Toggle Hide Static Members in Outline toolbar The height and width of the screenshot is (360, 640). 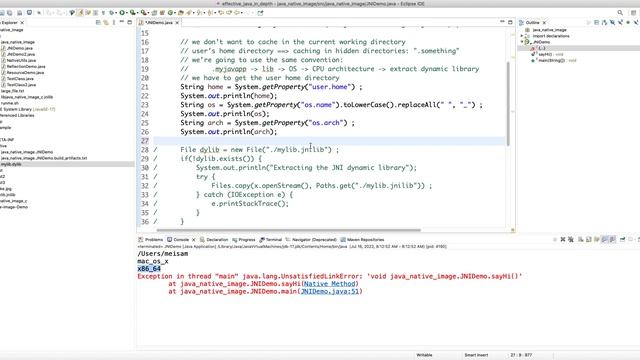620,23
